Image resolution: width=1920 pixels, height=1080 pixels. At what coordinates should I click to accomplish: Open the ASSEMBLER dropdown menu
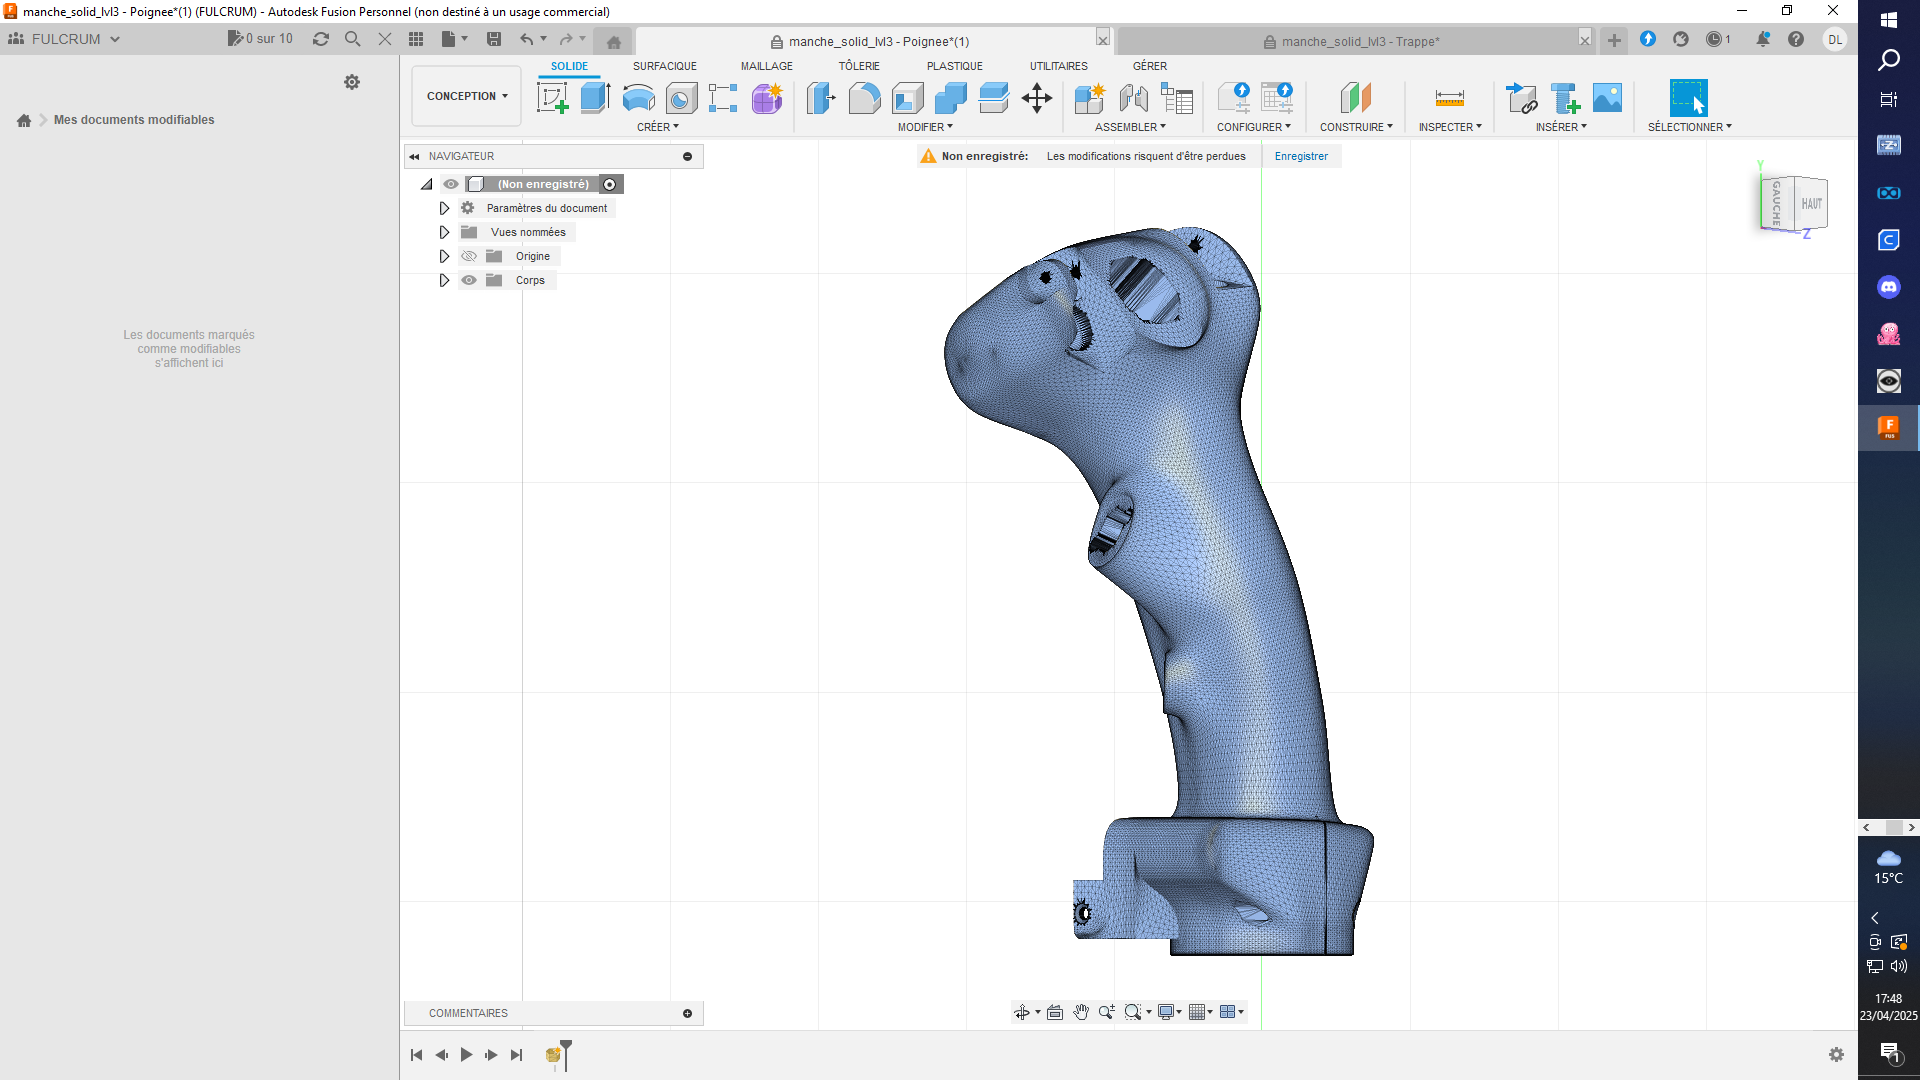pyautogui.click(x=1130, y=127)
